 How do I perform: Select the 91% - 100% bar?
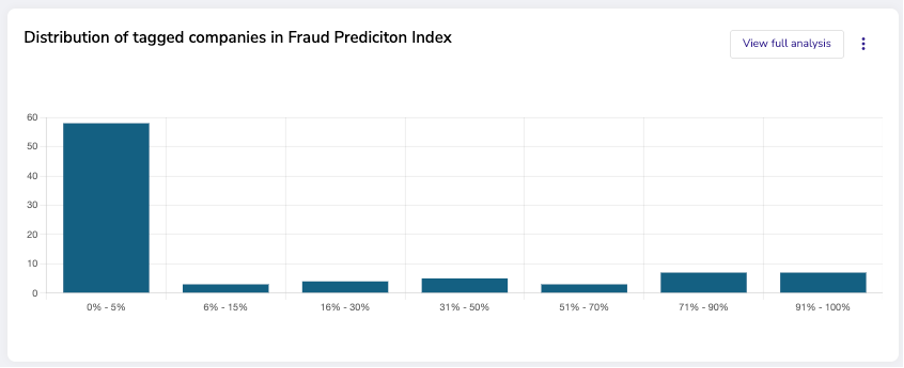coord(823,283)
